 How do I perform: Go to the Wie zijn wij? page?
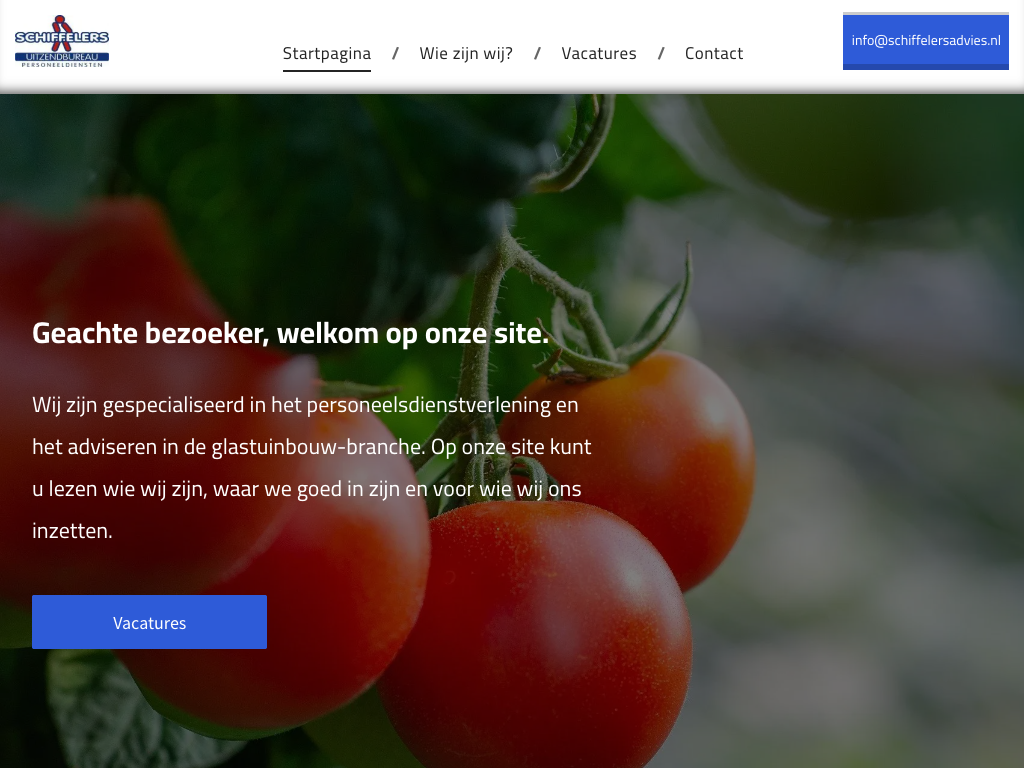click(466, 54)
